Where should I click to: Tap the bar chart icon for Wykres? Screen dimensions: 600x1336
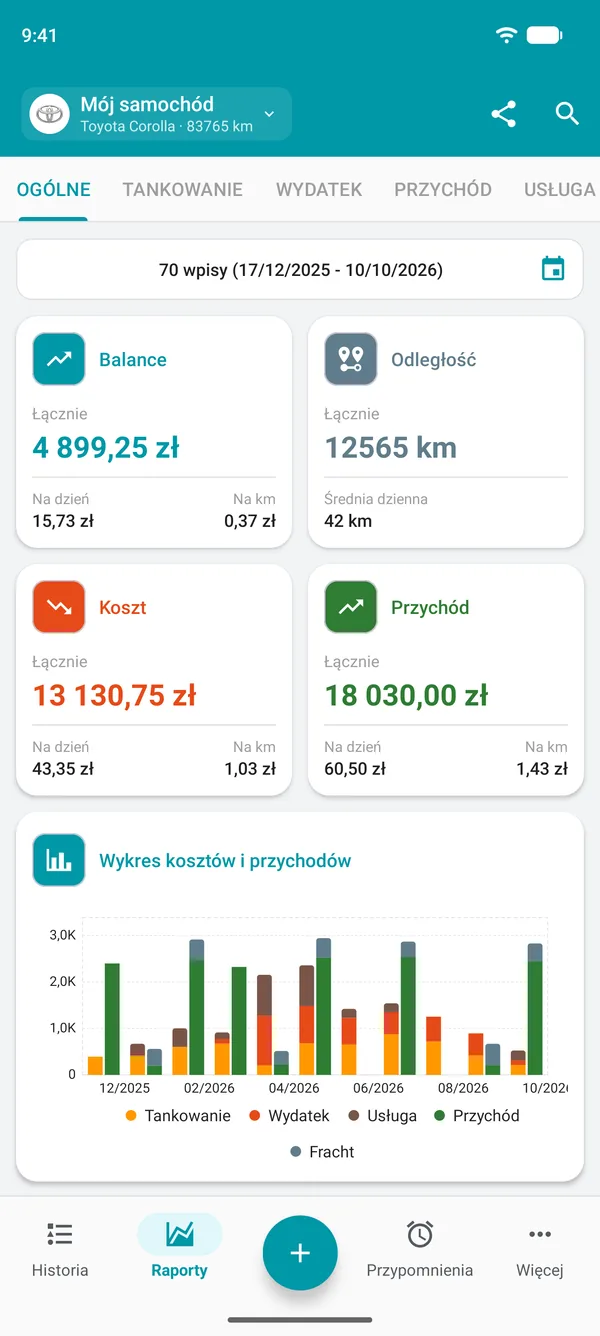[58, 860]
